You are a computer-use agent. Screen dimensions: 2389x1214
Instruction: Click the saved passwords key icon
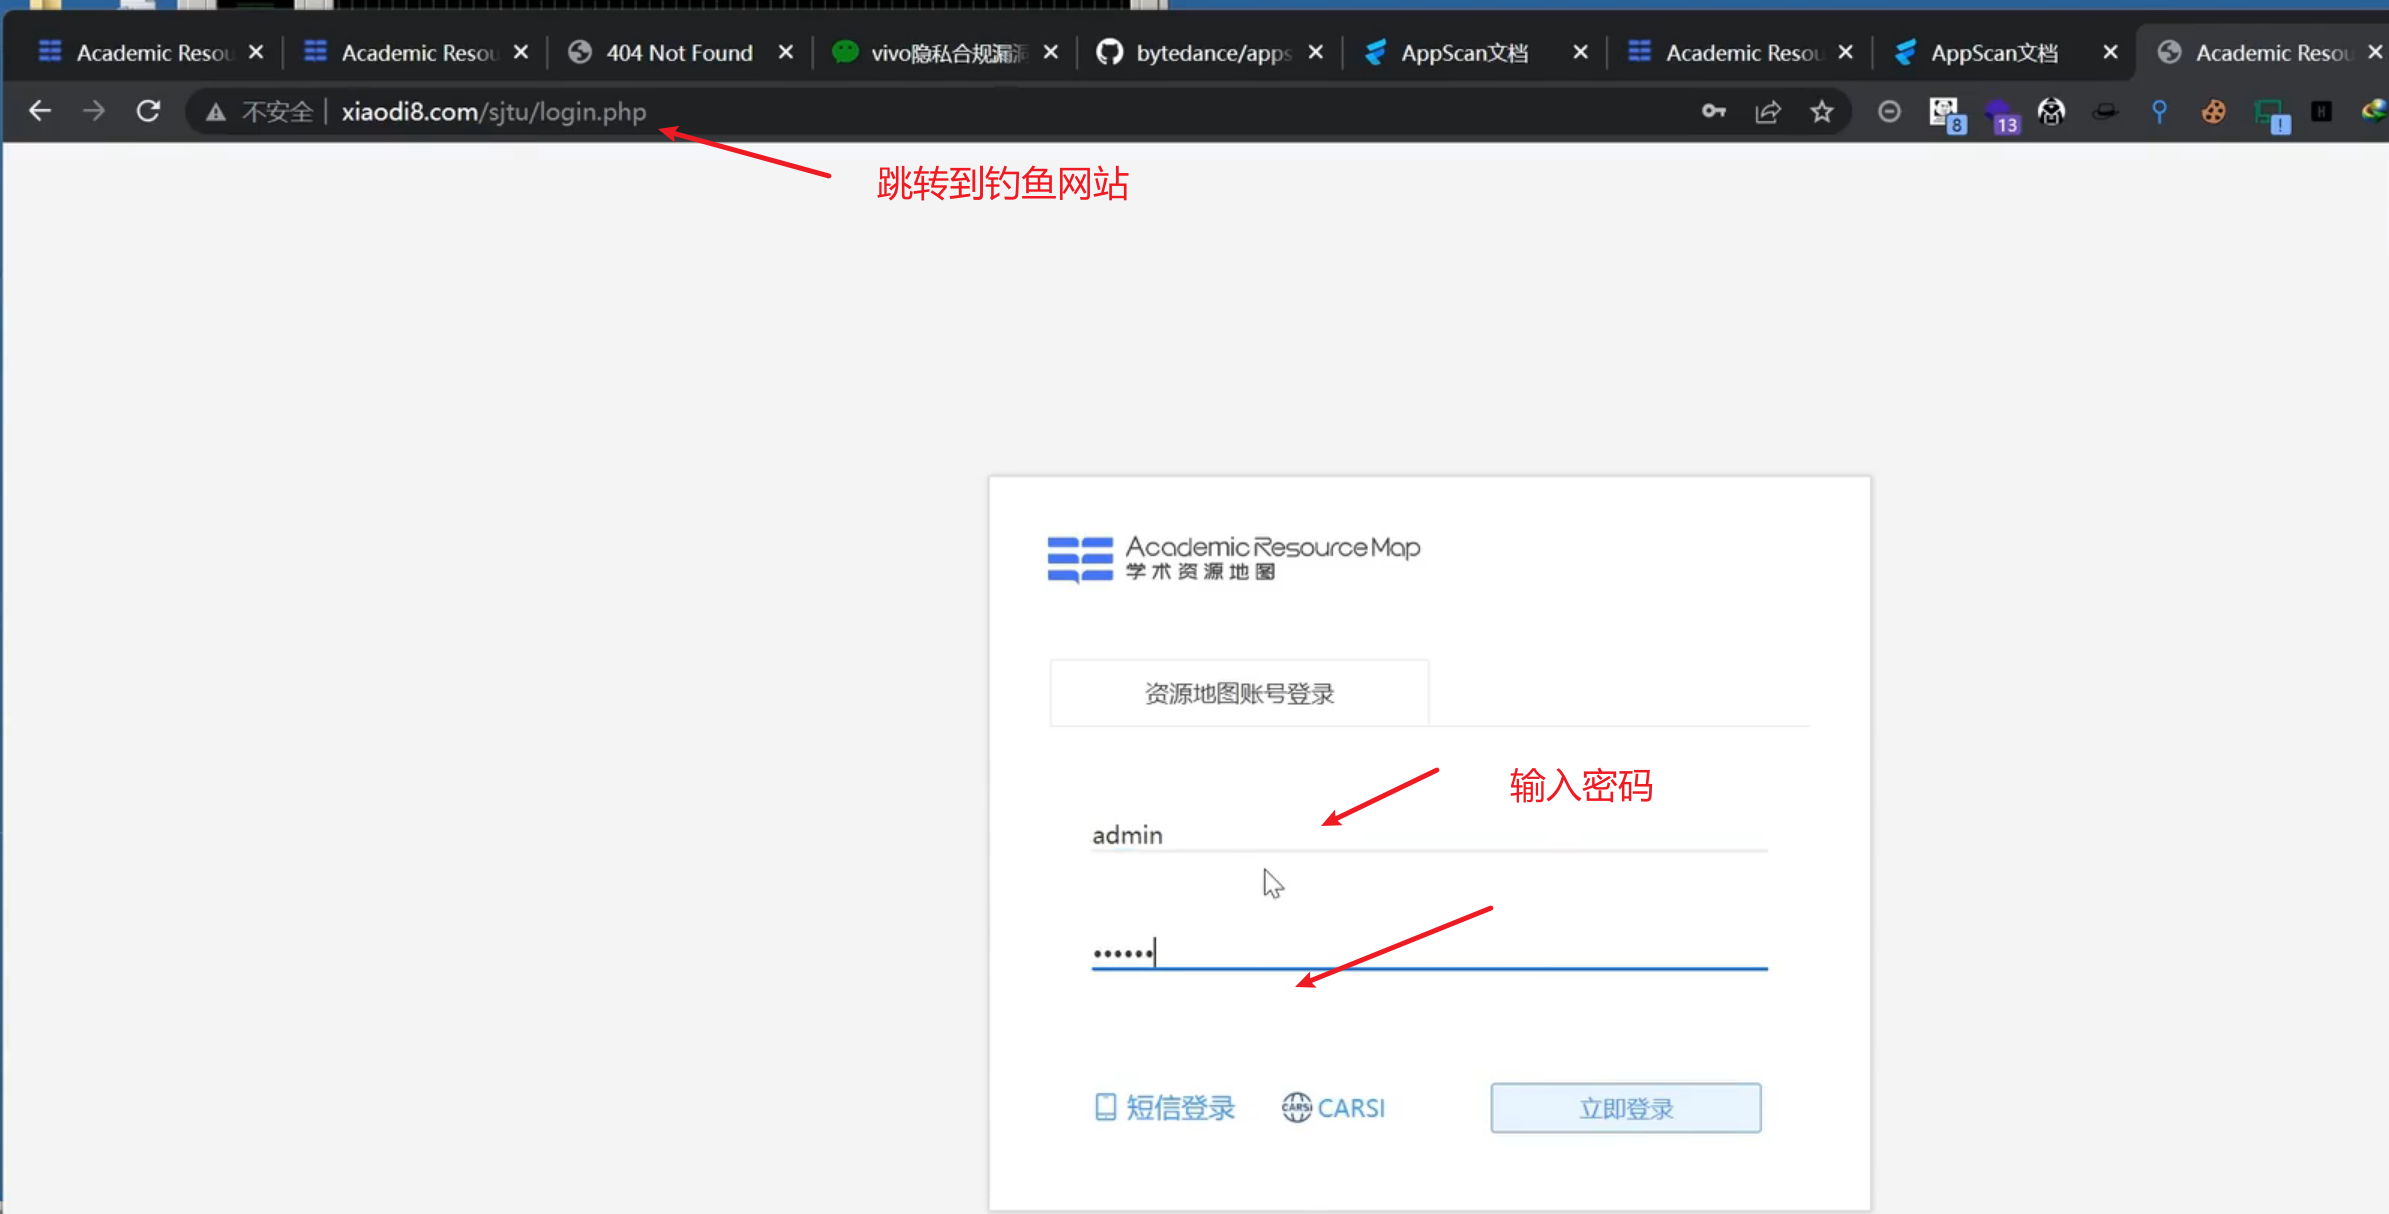coord(1713,111)
